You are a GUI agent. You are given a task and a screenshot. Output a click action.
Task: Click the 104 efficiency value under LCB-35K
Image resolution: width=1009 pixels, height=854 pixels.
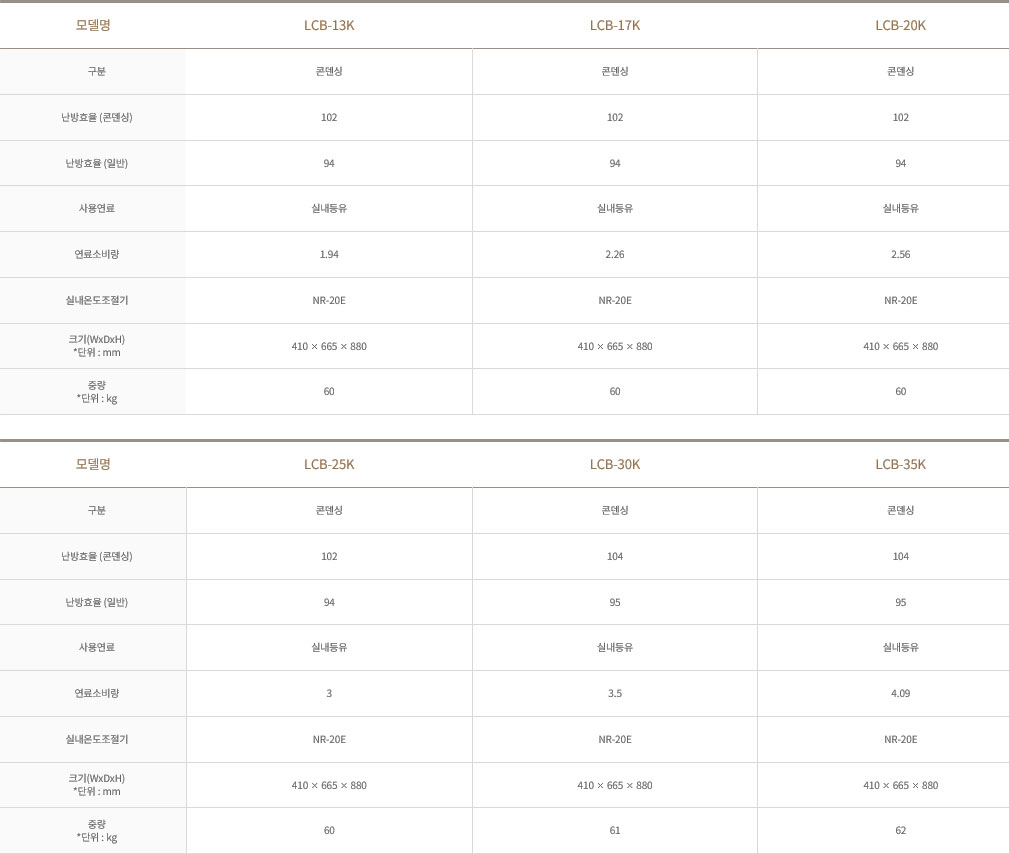pos(900,556)
